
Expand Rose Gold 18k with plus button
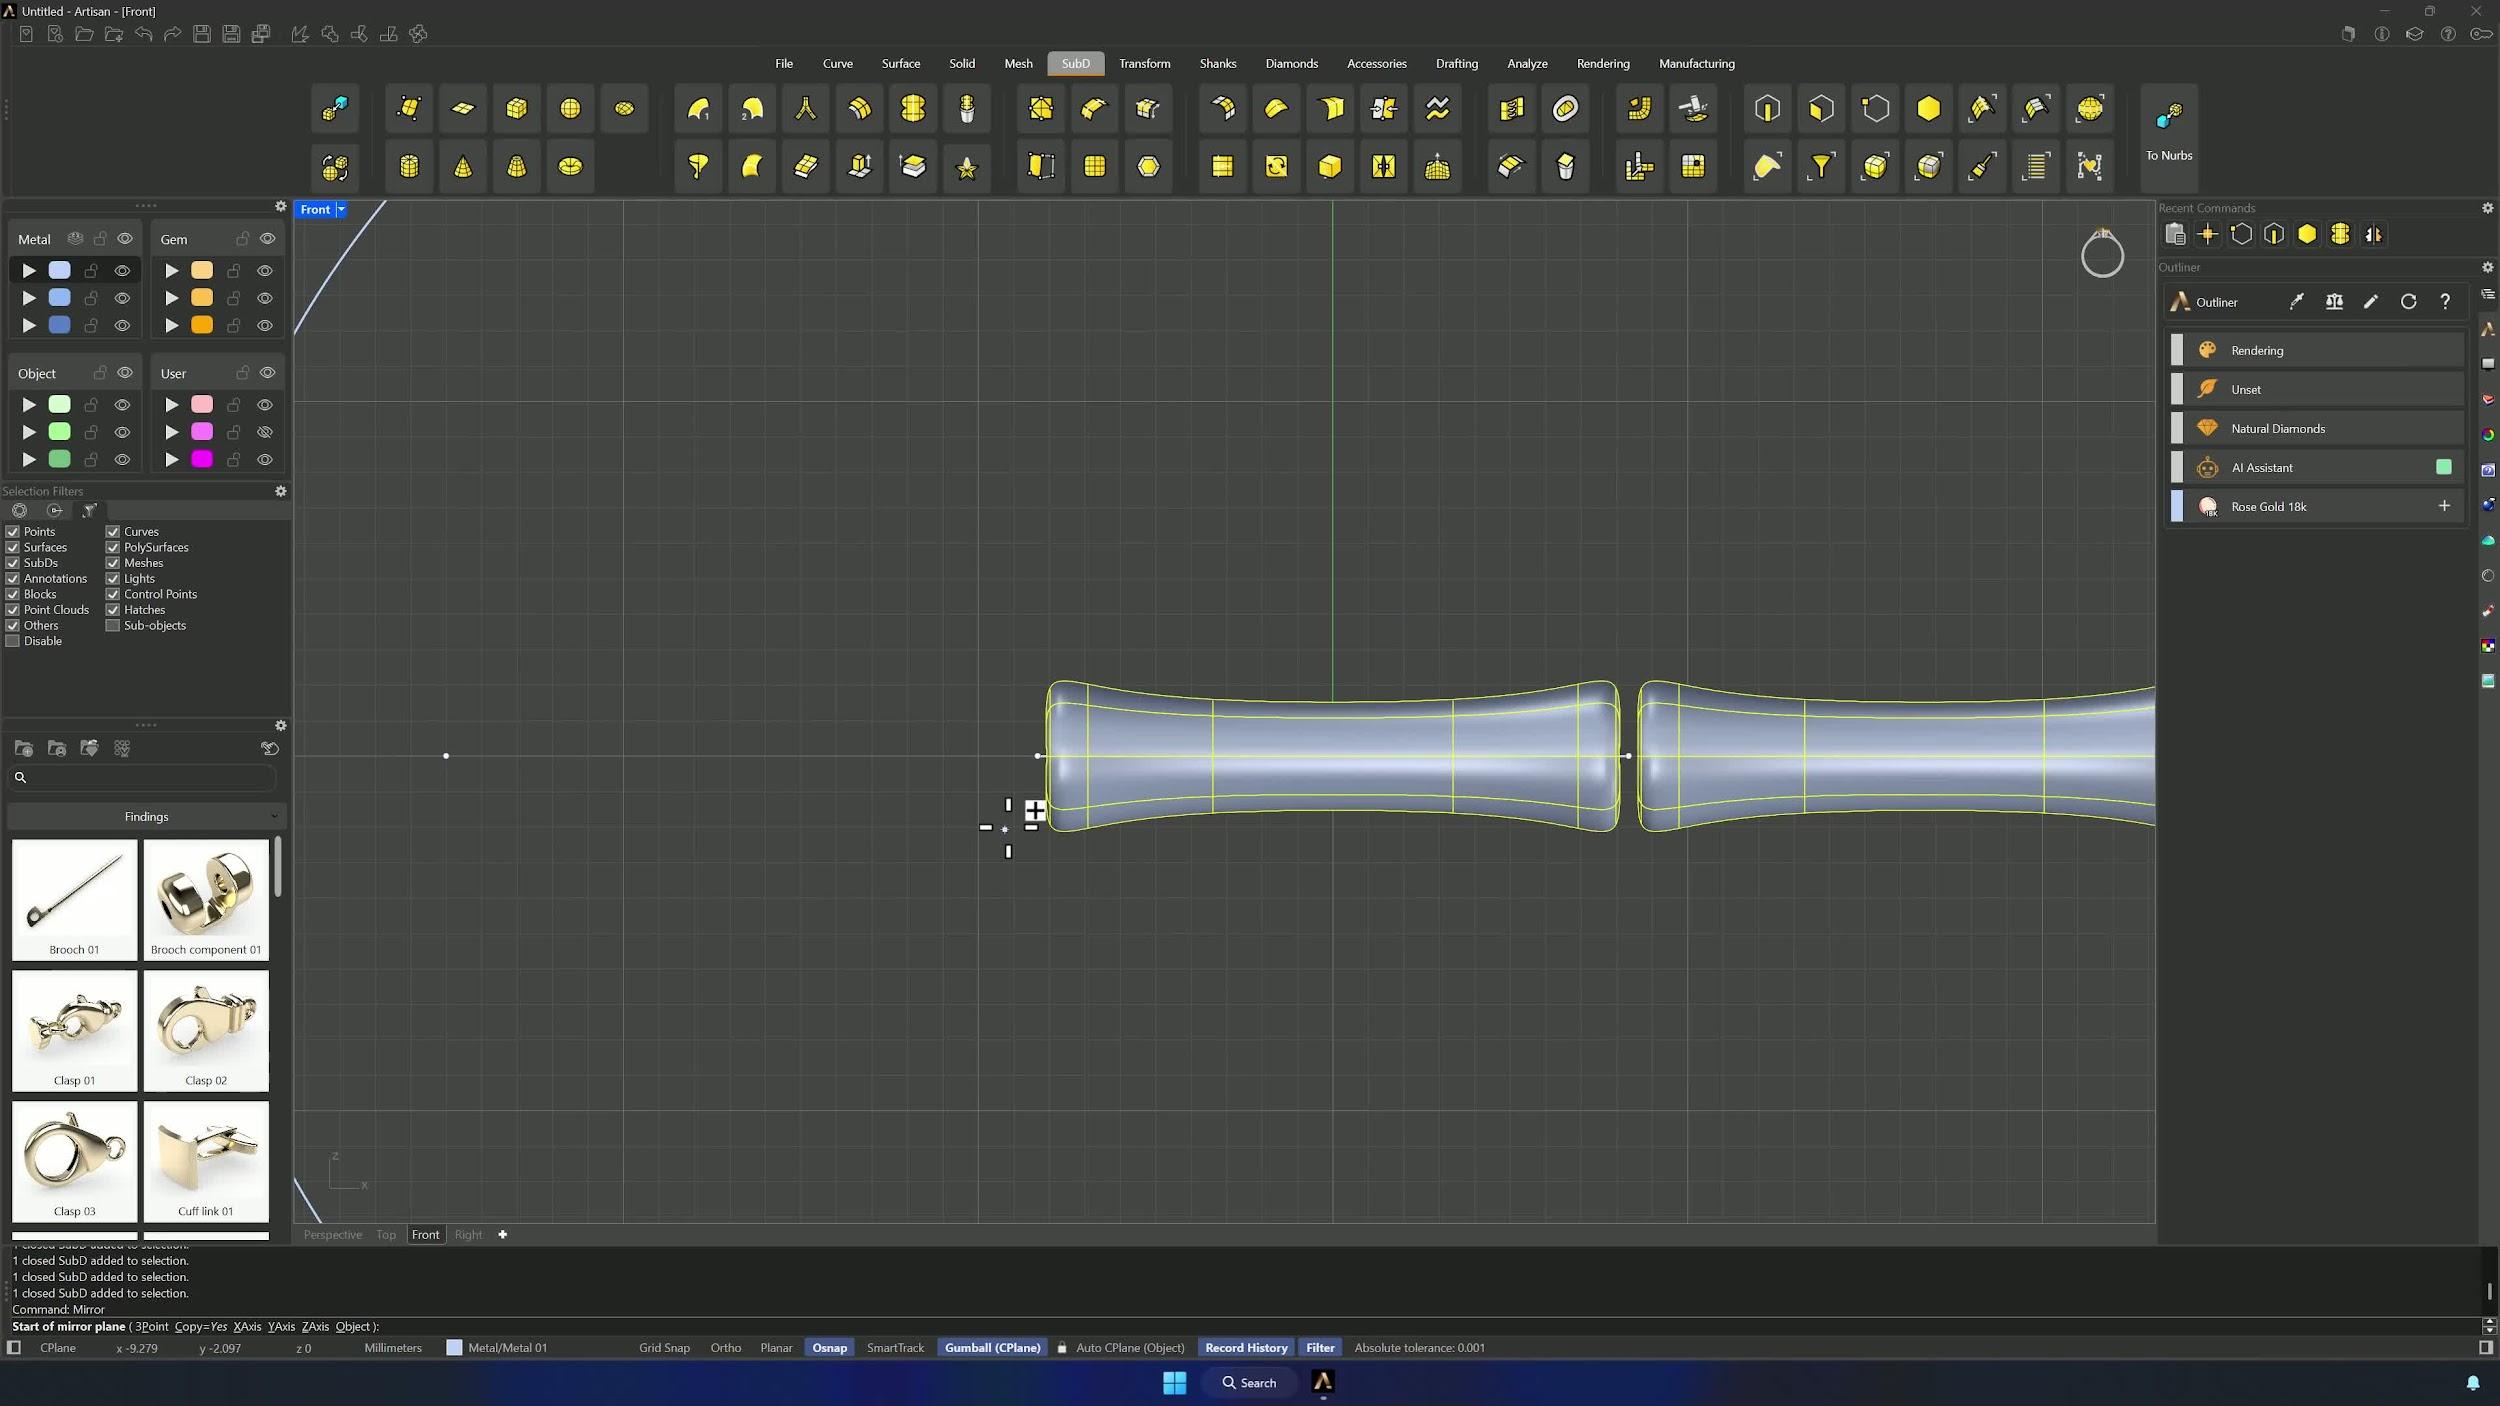pyautogui.click(x=2444, y=506)
